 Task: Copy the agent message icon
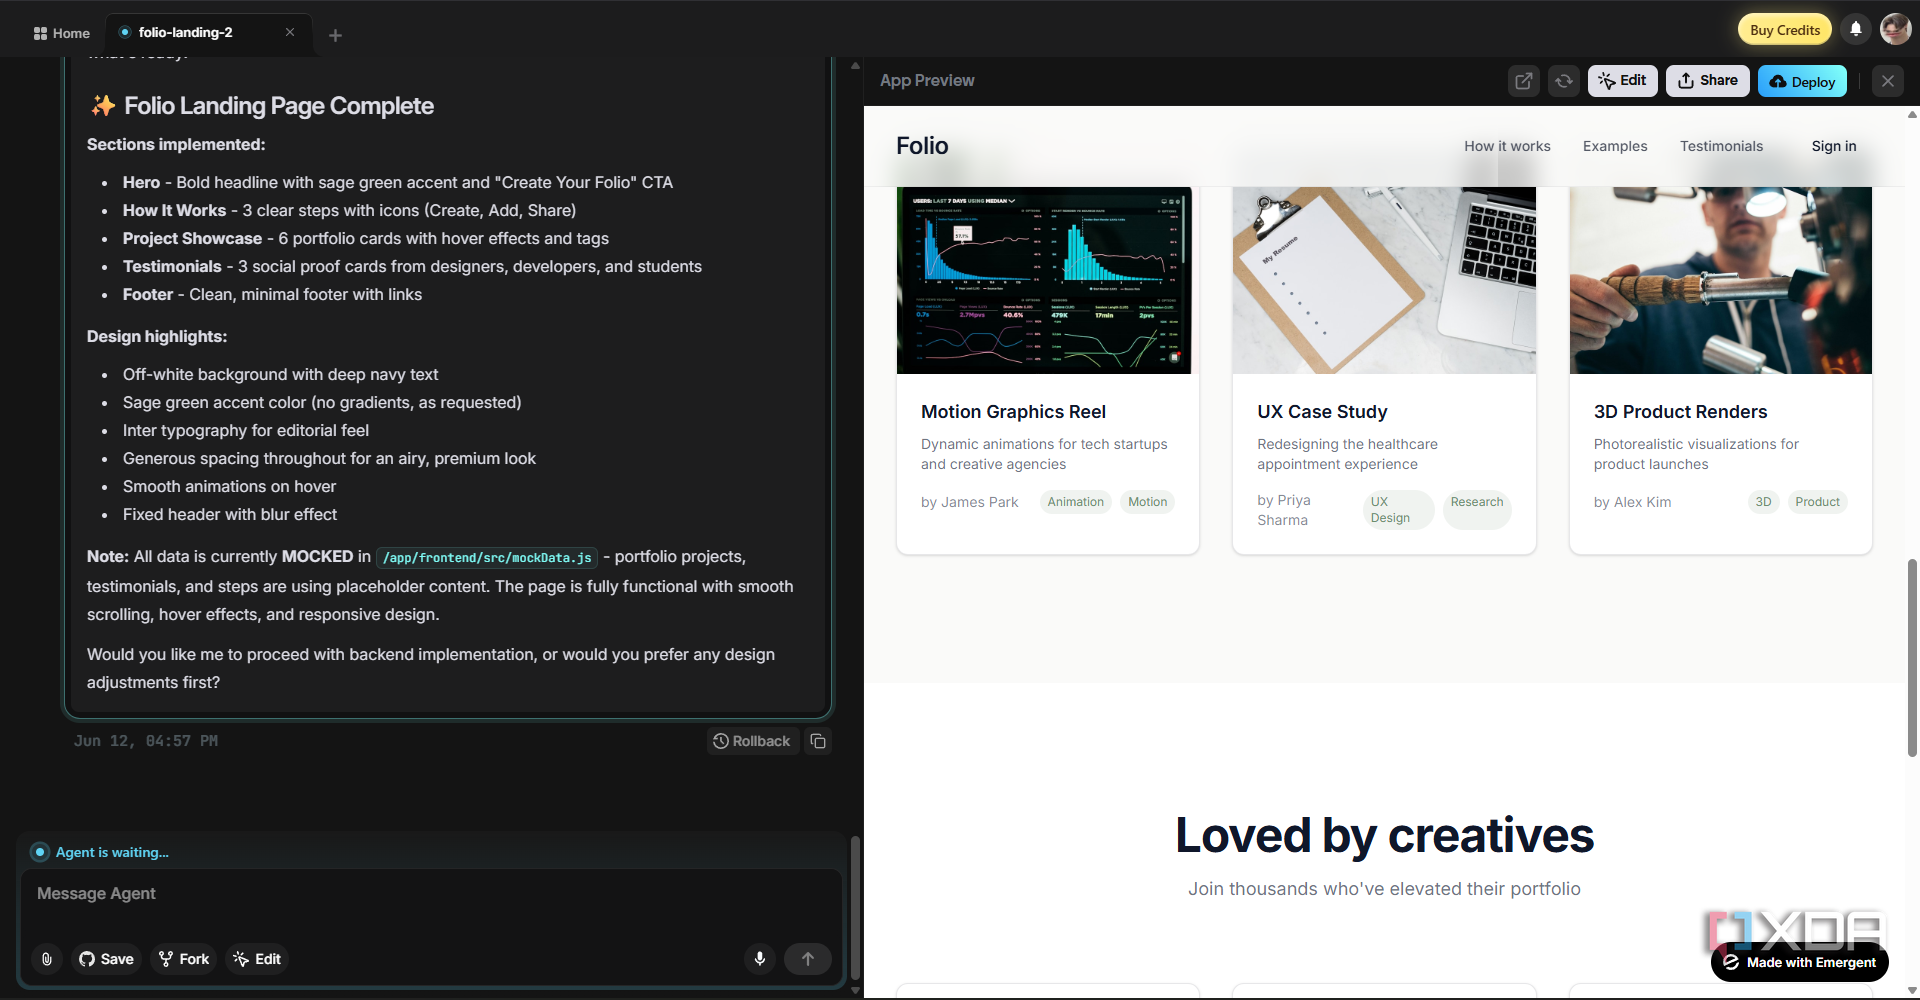(x=818, y=741)
